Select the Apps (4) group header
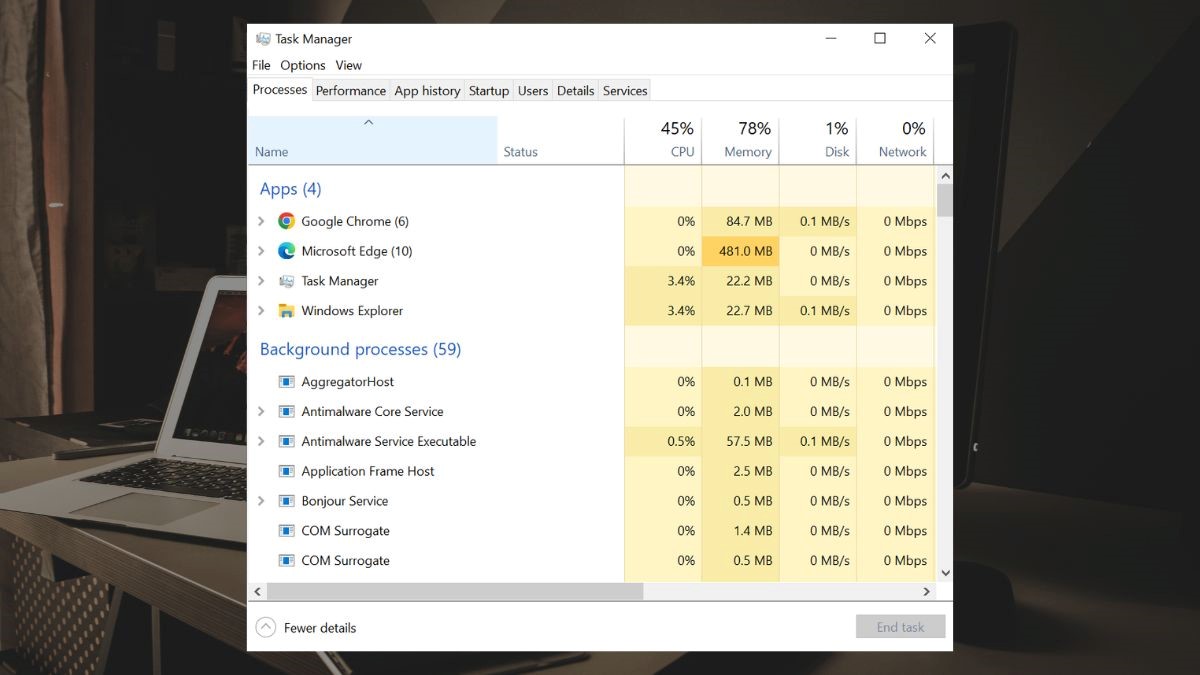The image size is (1200, 675). point(290,189)
